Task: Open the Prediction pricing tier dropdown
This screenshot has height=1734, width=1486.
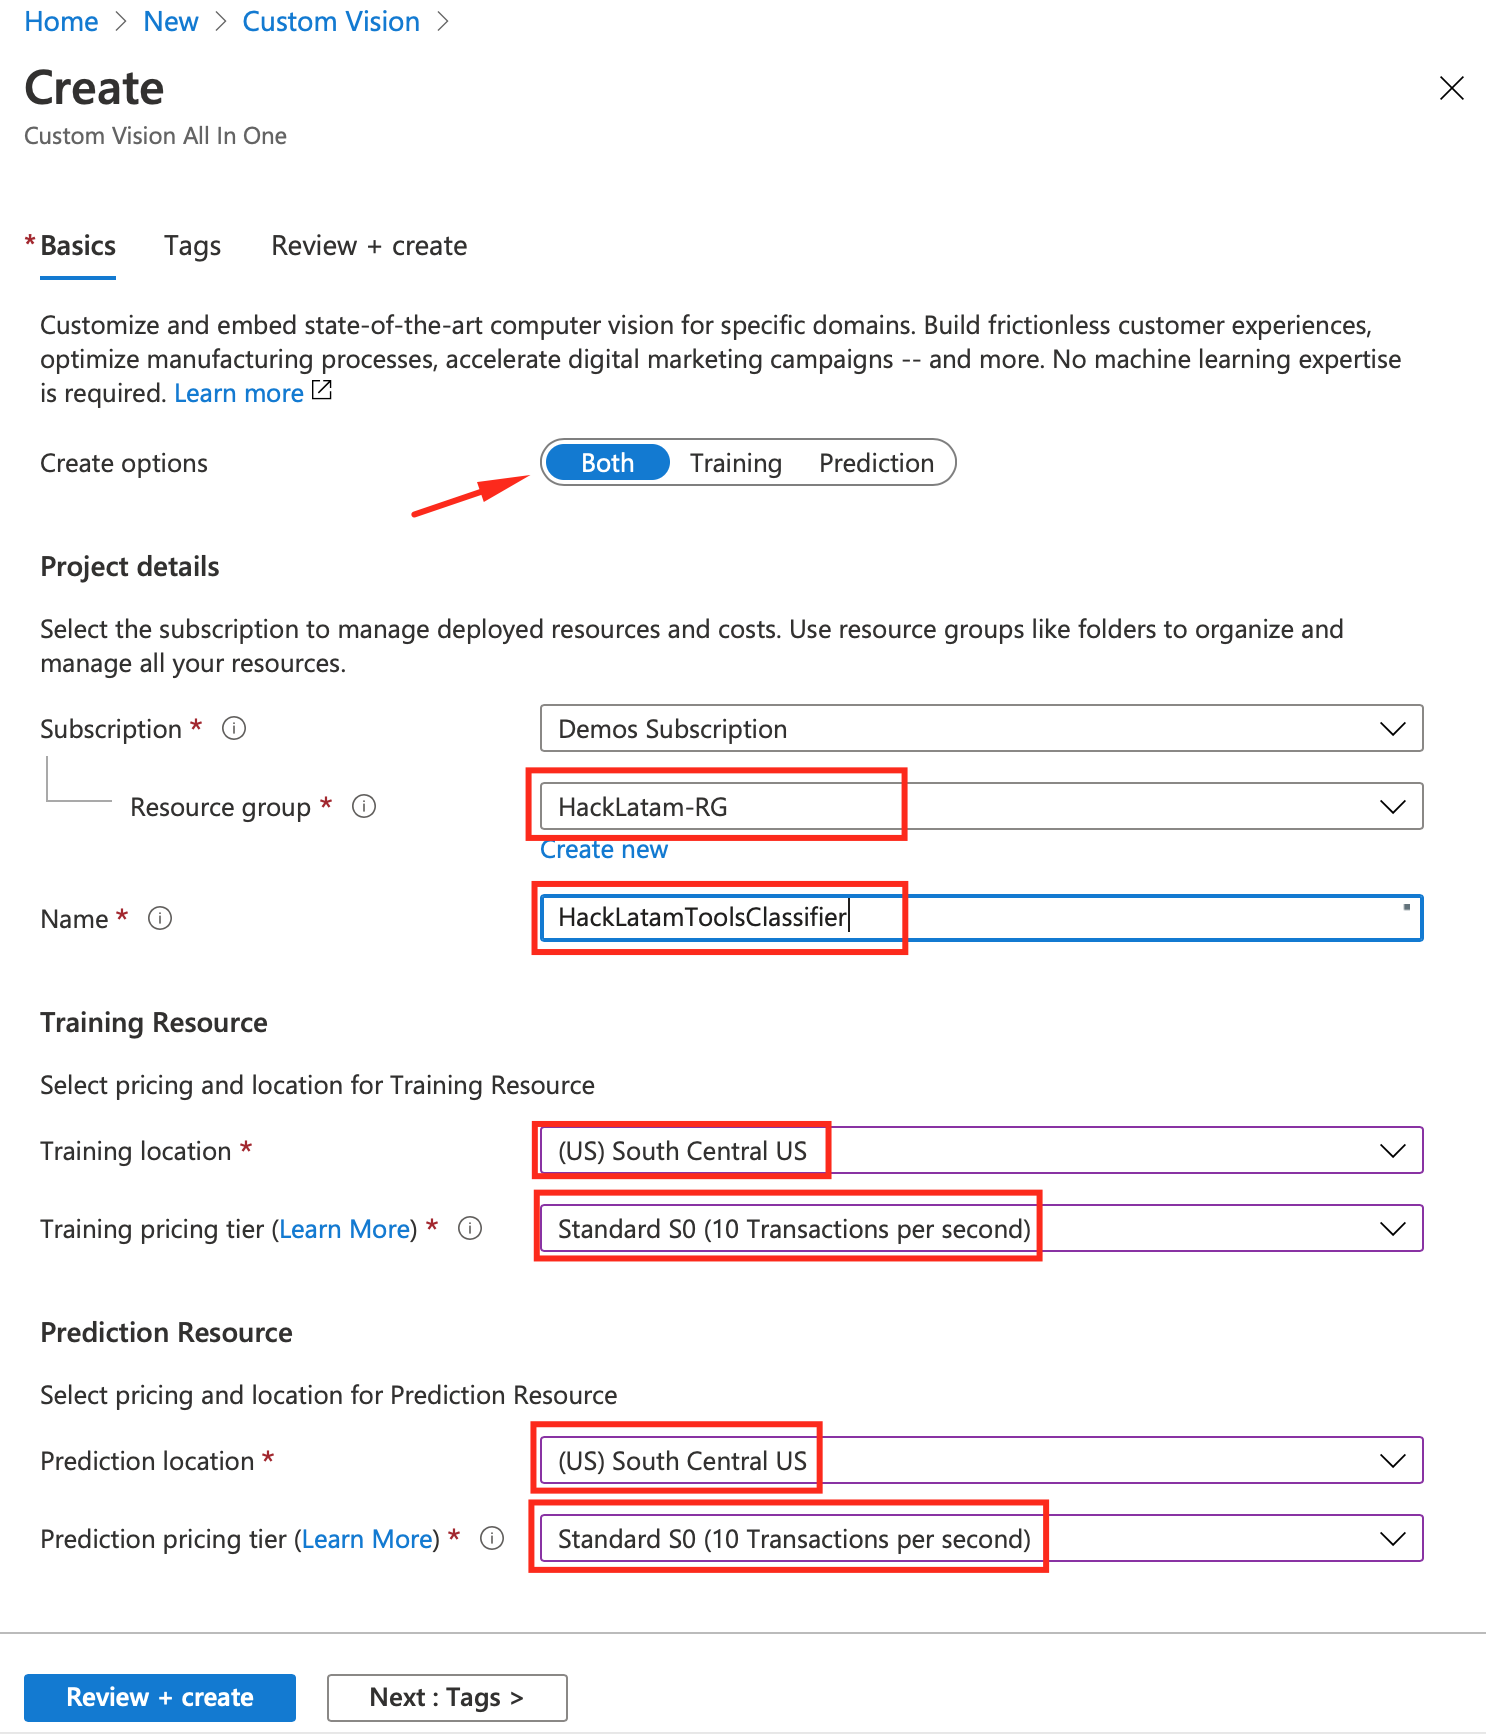Action: tap(1392, 1538)
